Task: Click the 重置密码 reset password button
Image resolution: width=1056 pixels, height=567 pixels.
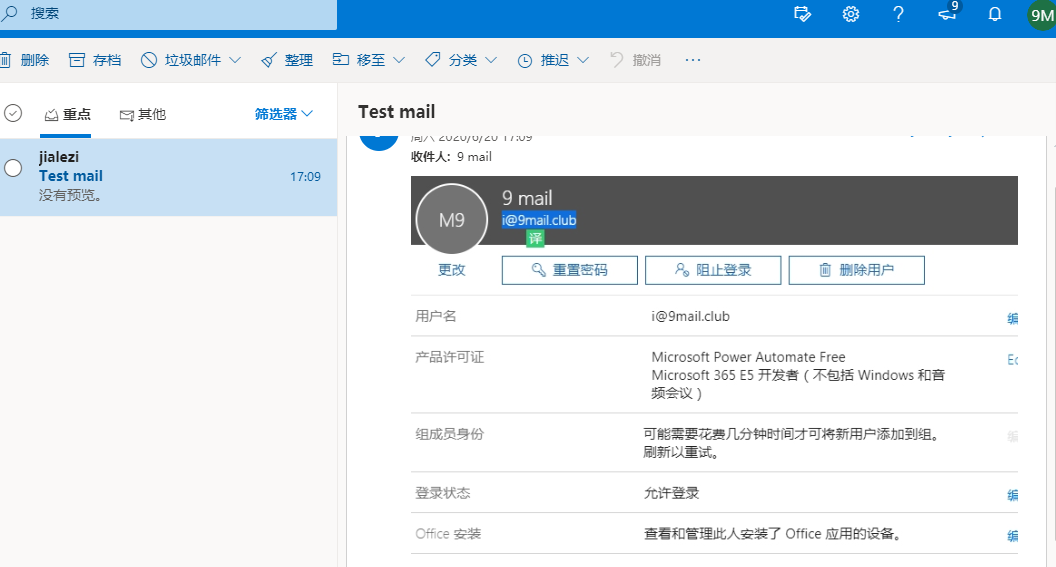Action: (570, 270)
